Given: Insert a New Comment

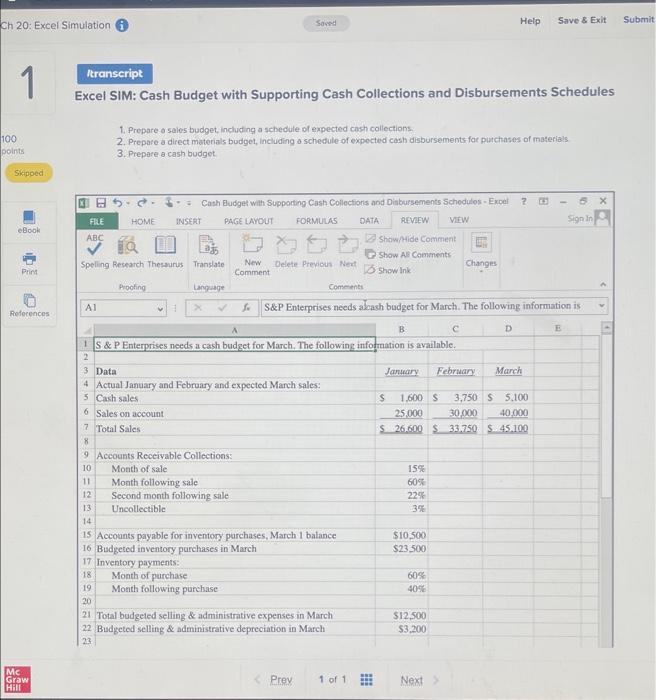Looking at the screenshot, I should (252, 255).
